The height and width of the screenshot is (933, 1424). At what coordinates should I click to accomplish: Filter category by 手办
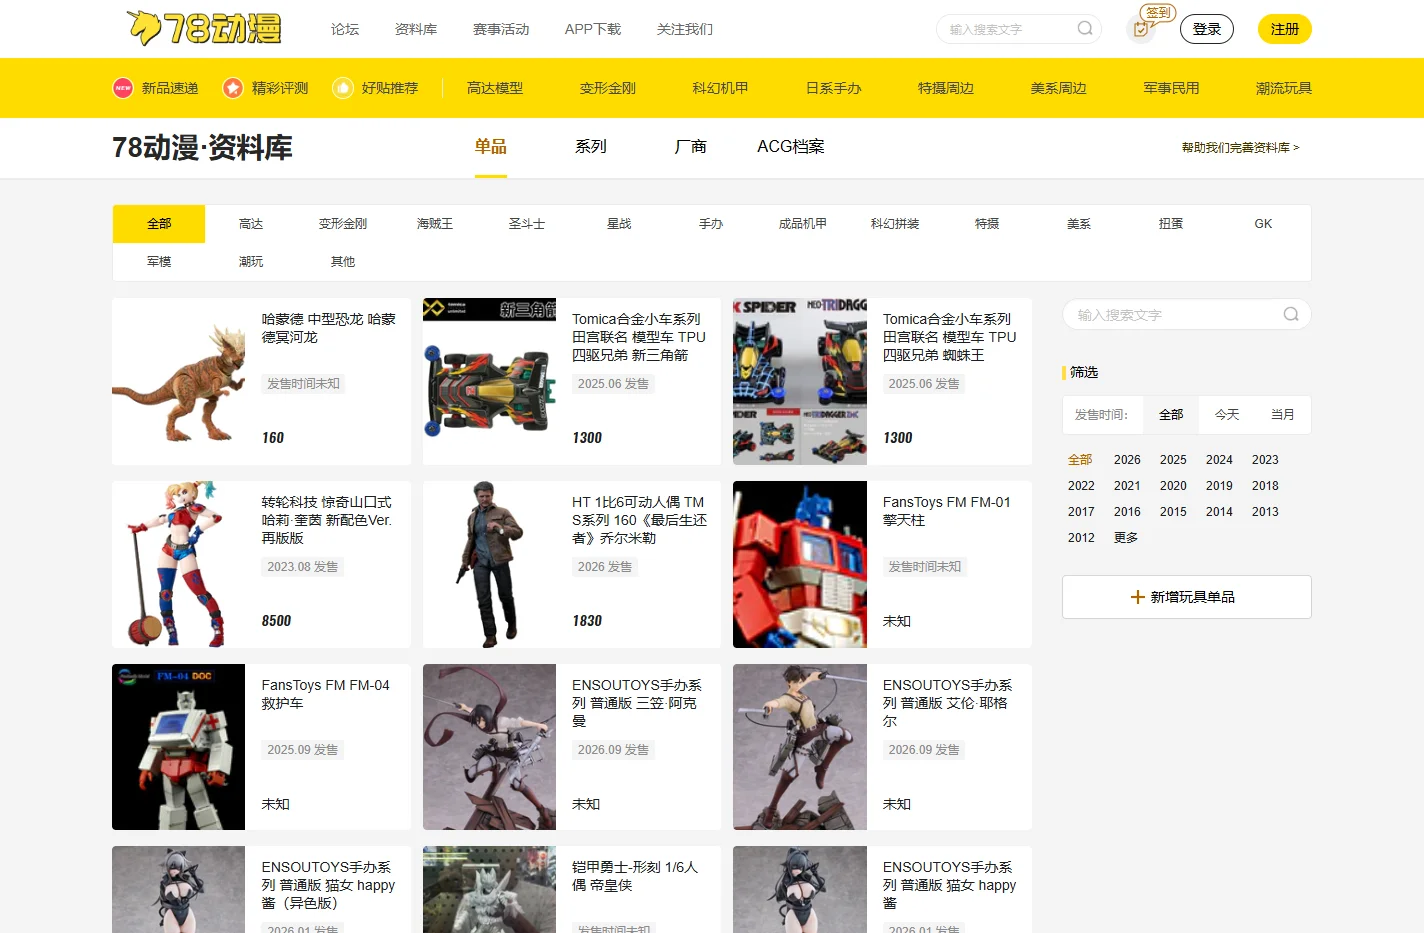[x=711, y=224]
